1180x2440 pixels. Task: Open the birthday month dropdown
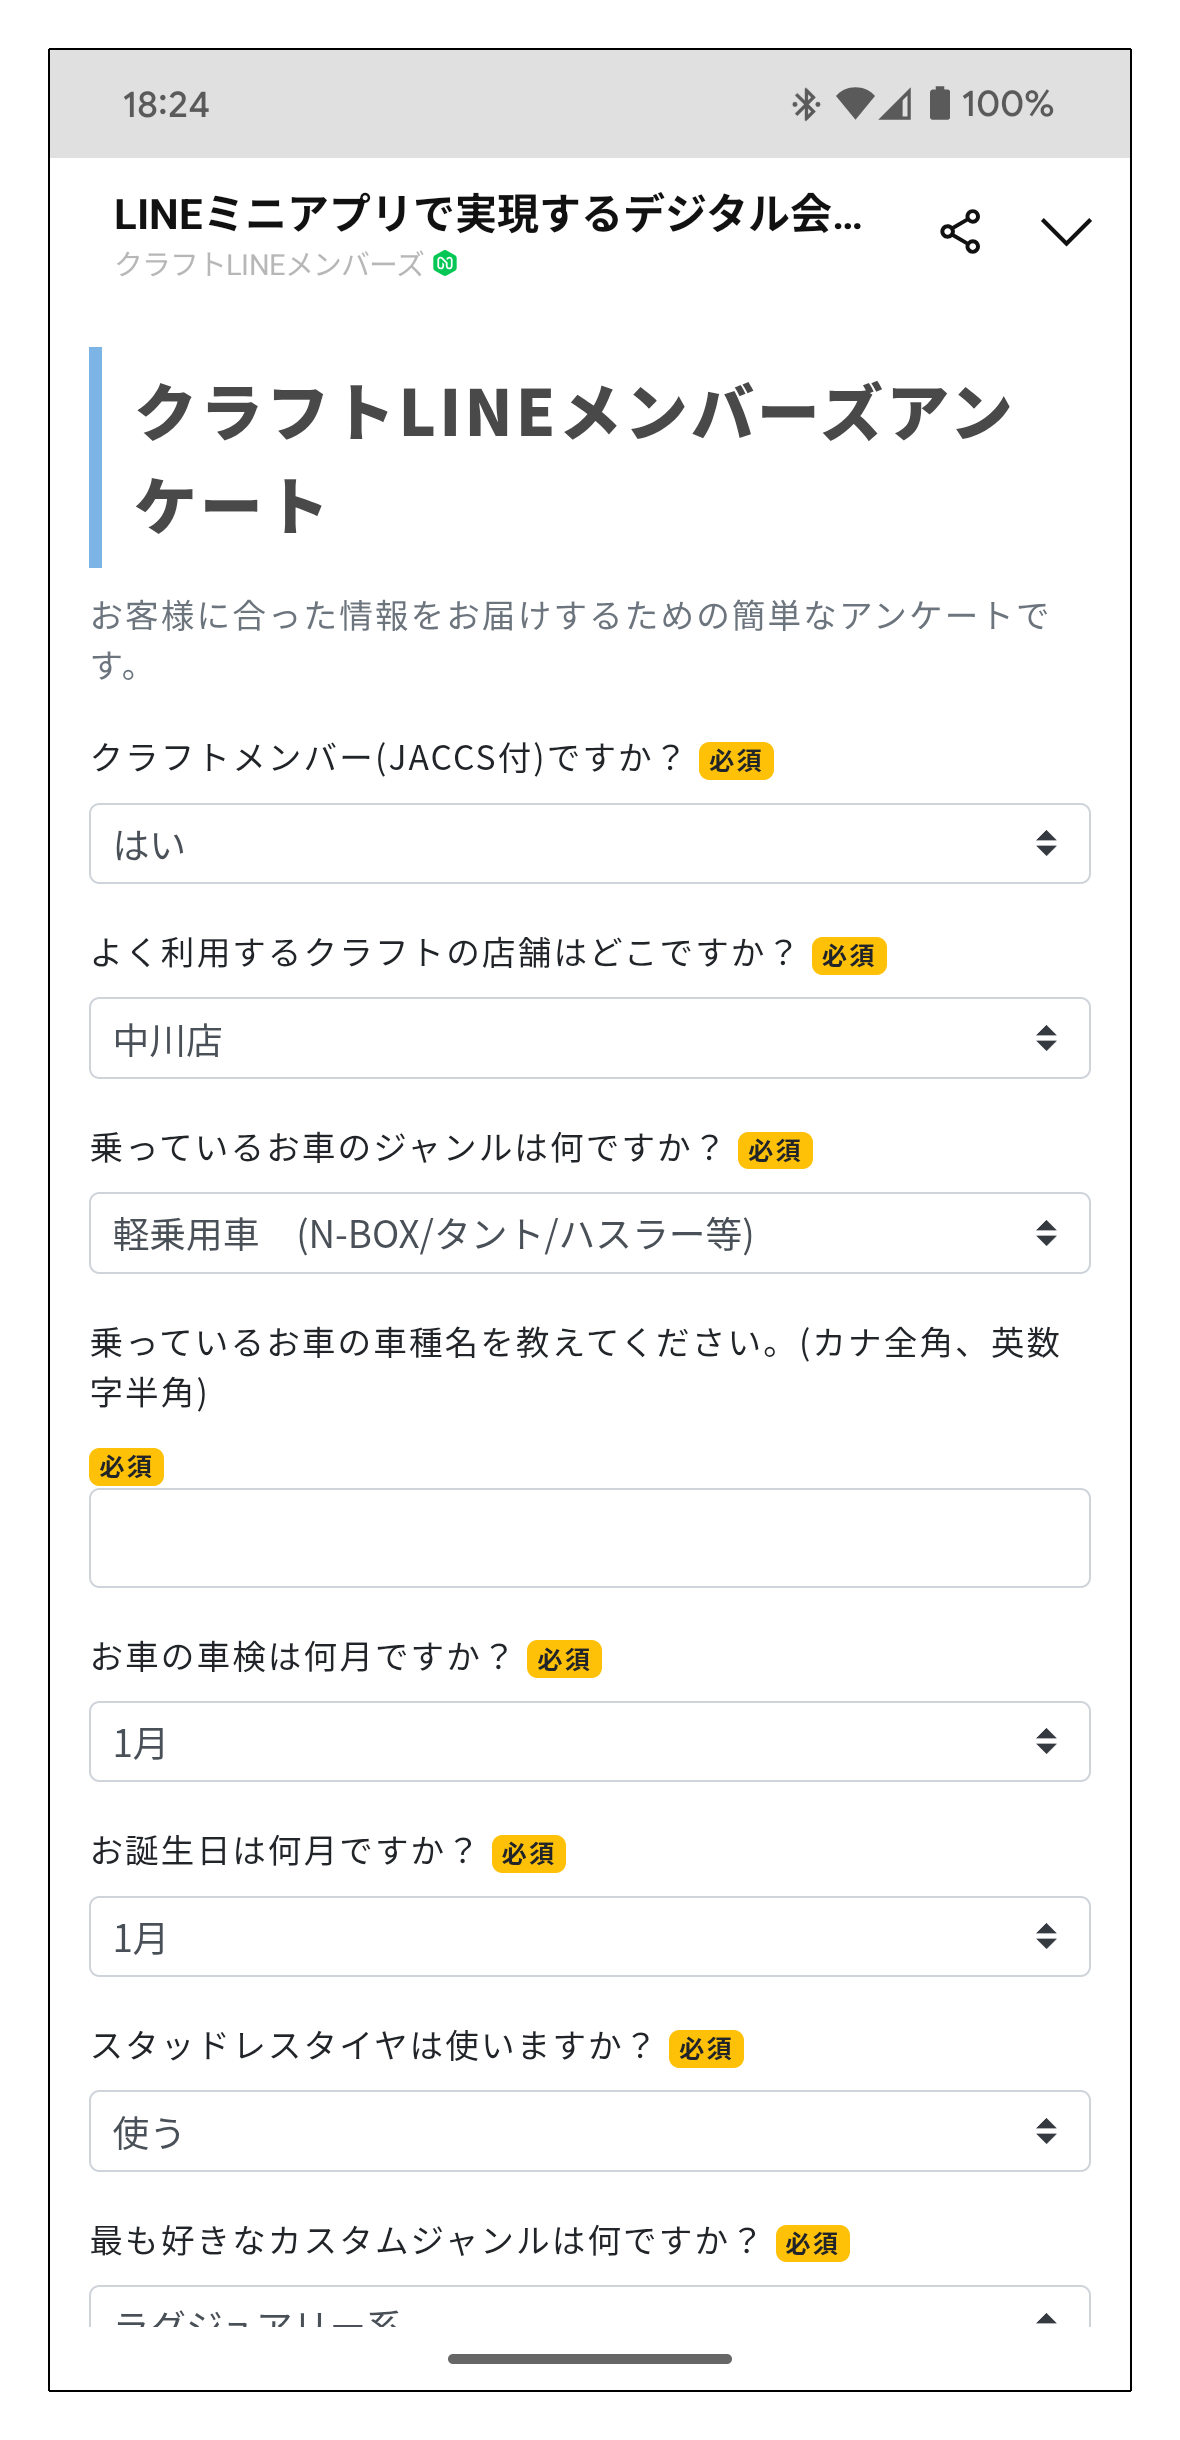coord(589,1936)
